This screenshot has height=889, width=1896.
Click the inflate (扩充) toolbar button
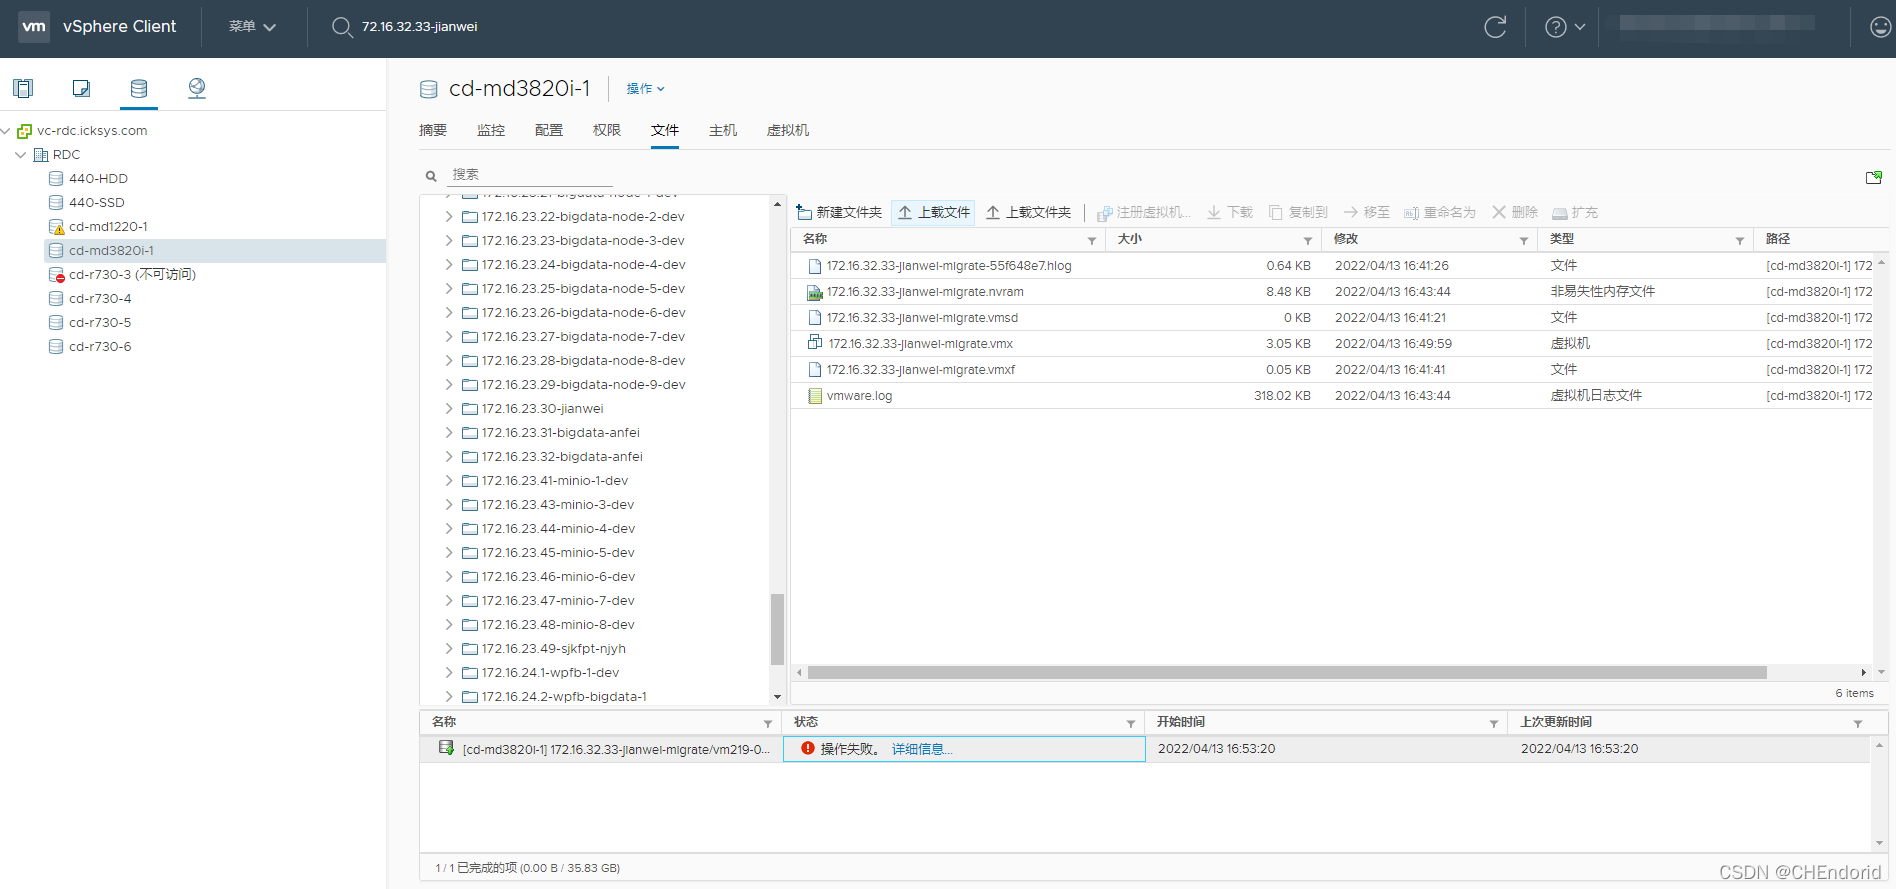(1575, 212)
